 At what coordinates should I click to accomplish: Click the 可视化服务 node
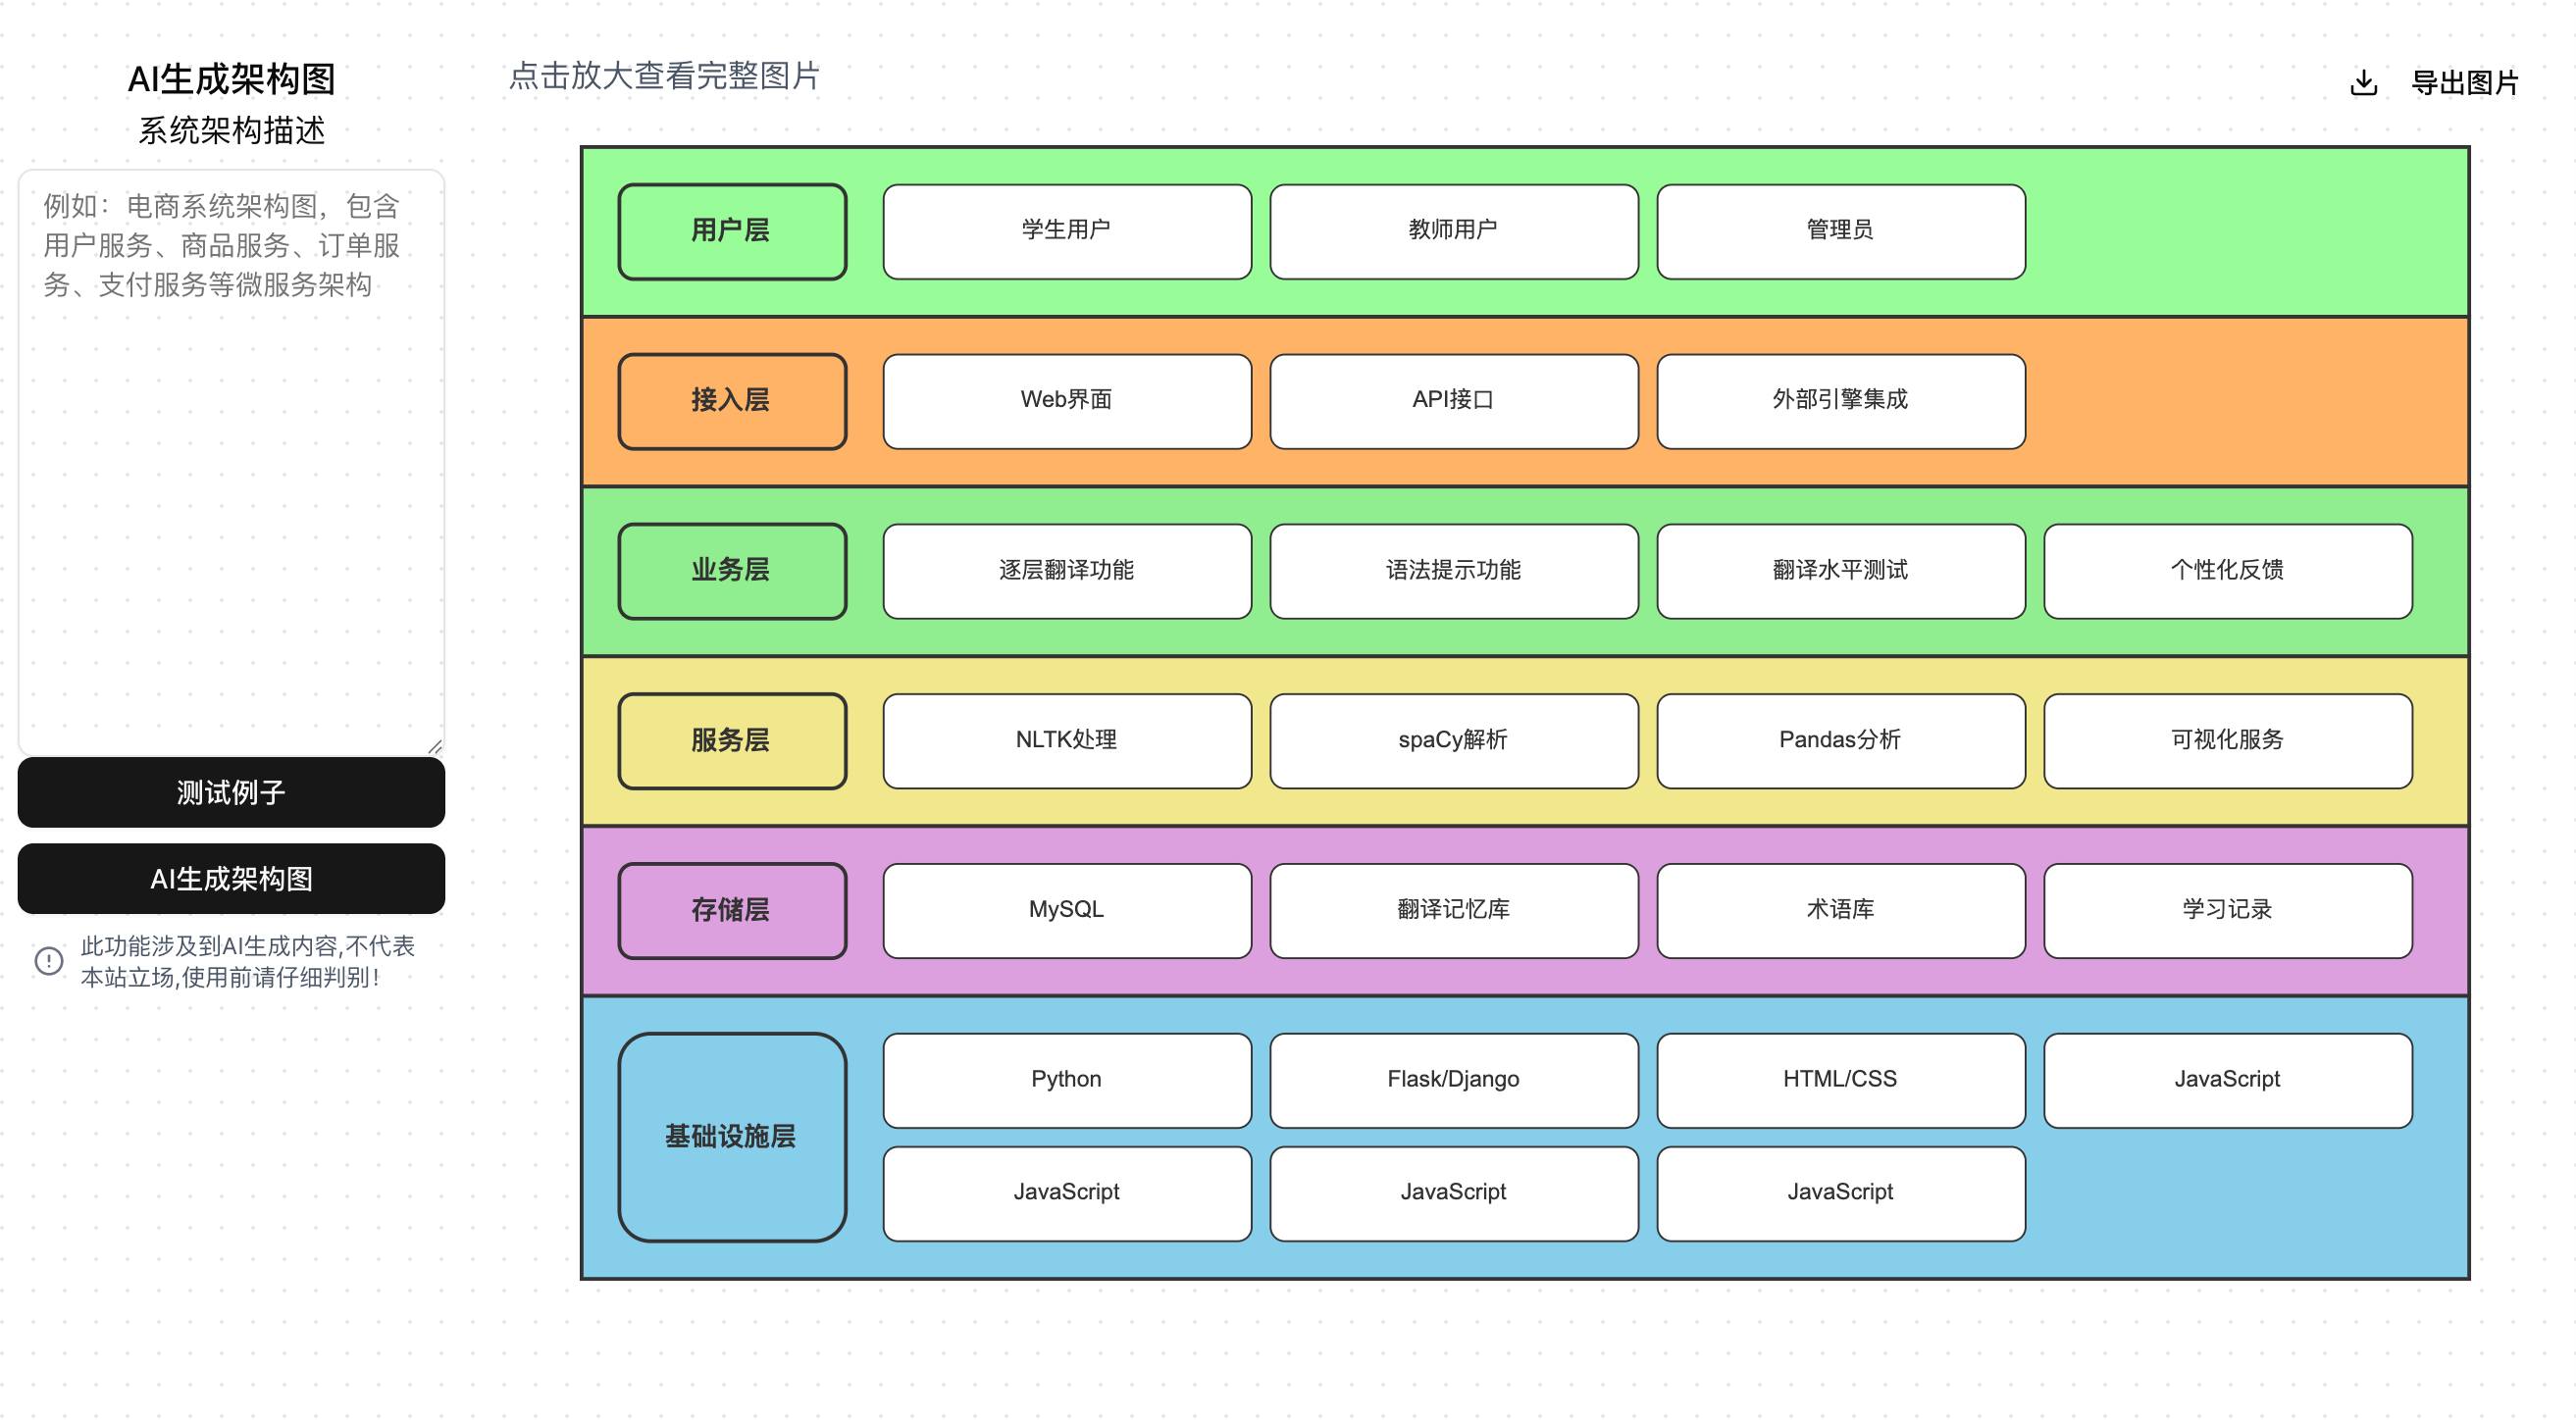tap(2227, 741)
